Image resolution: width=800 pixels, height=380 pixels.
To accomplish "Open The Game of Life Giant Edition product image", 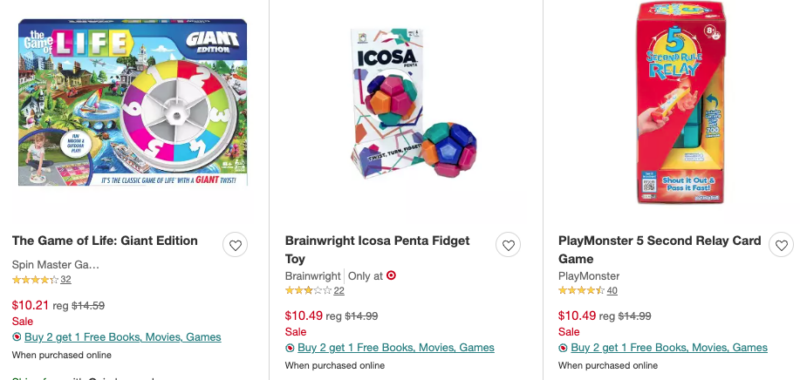I will [x=133, y=103].
